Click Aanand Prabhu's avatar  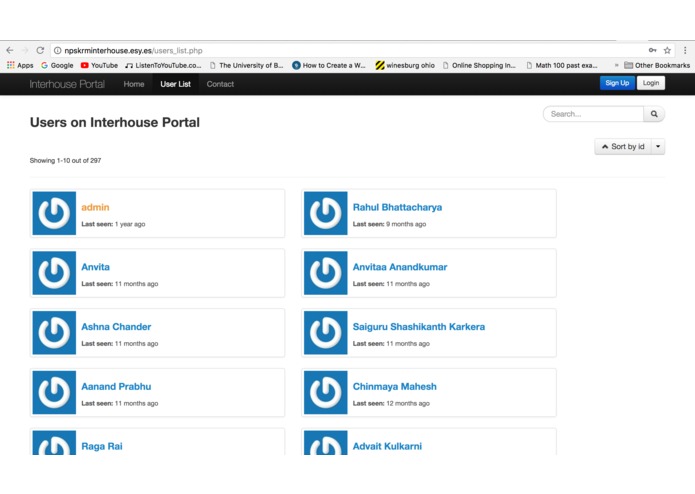(x=54, y=393)
